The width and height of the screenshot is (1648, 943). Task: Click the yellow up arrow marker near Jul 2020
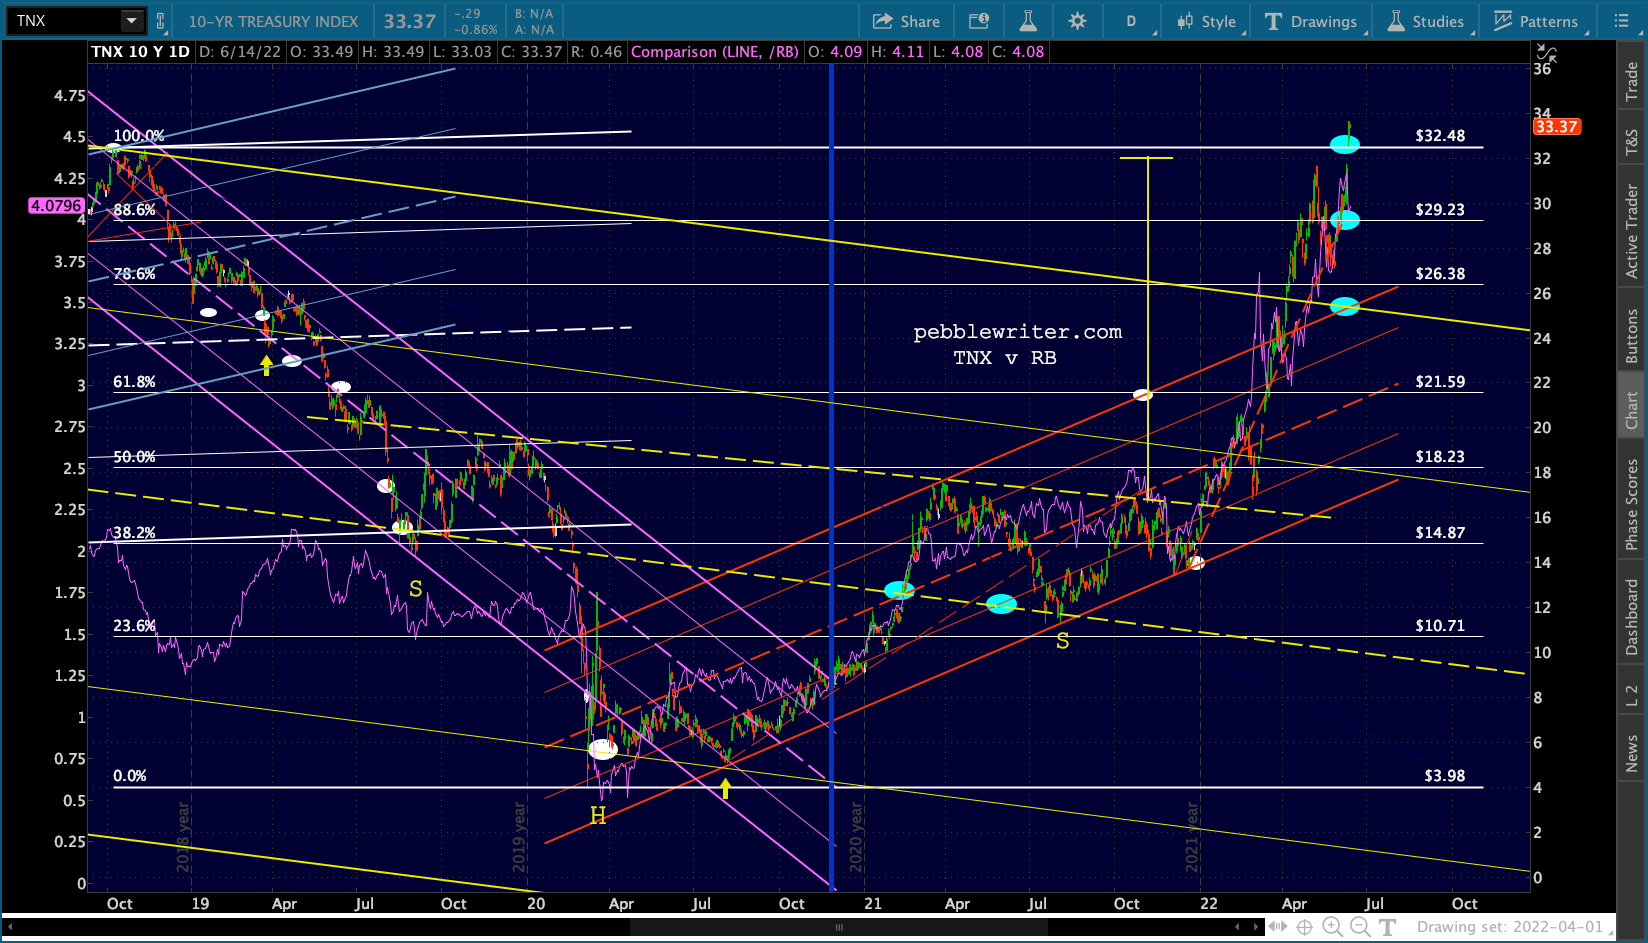(725, 789)
